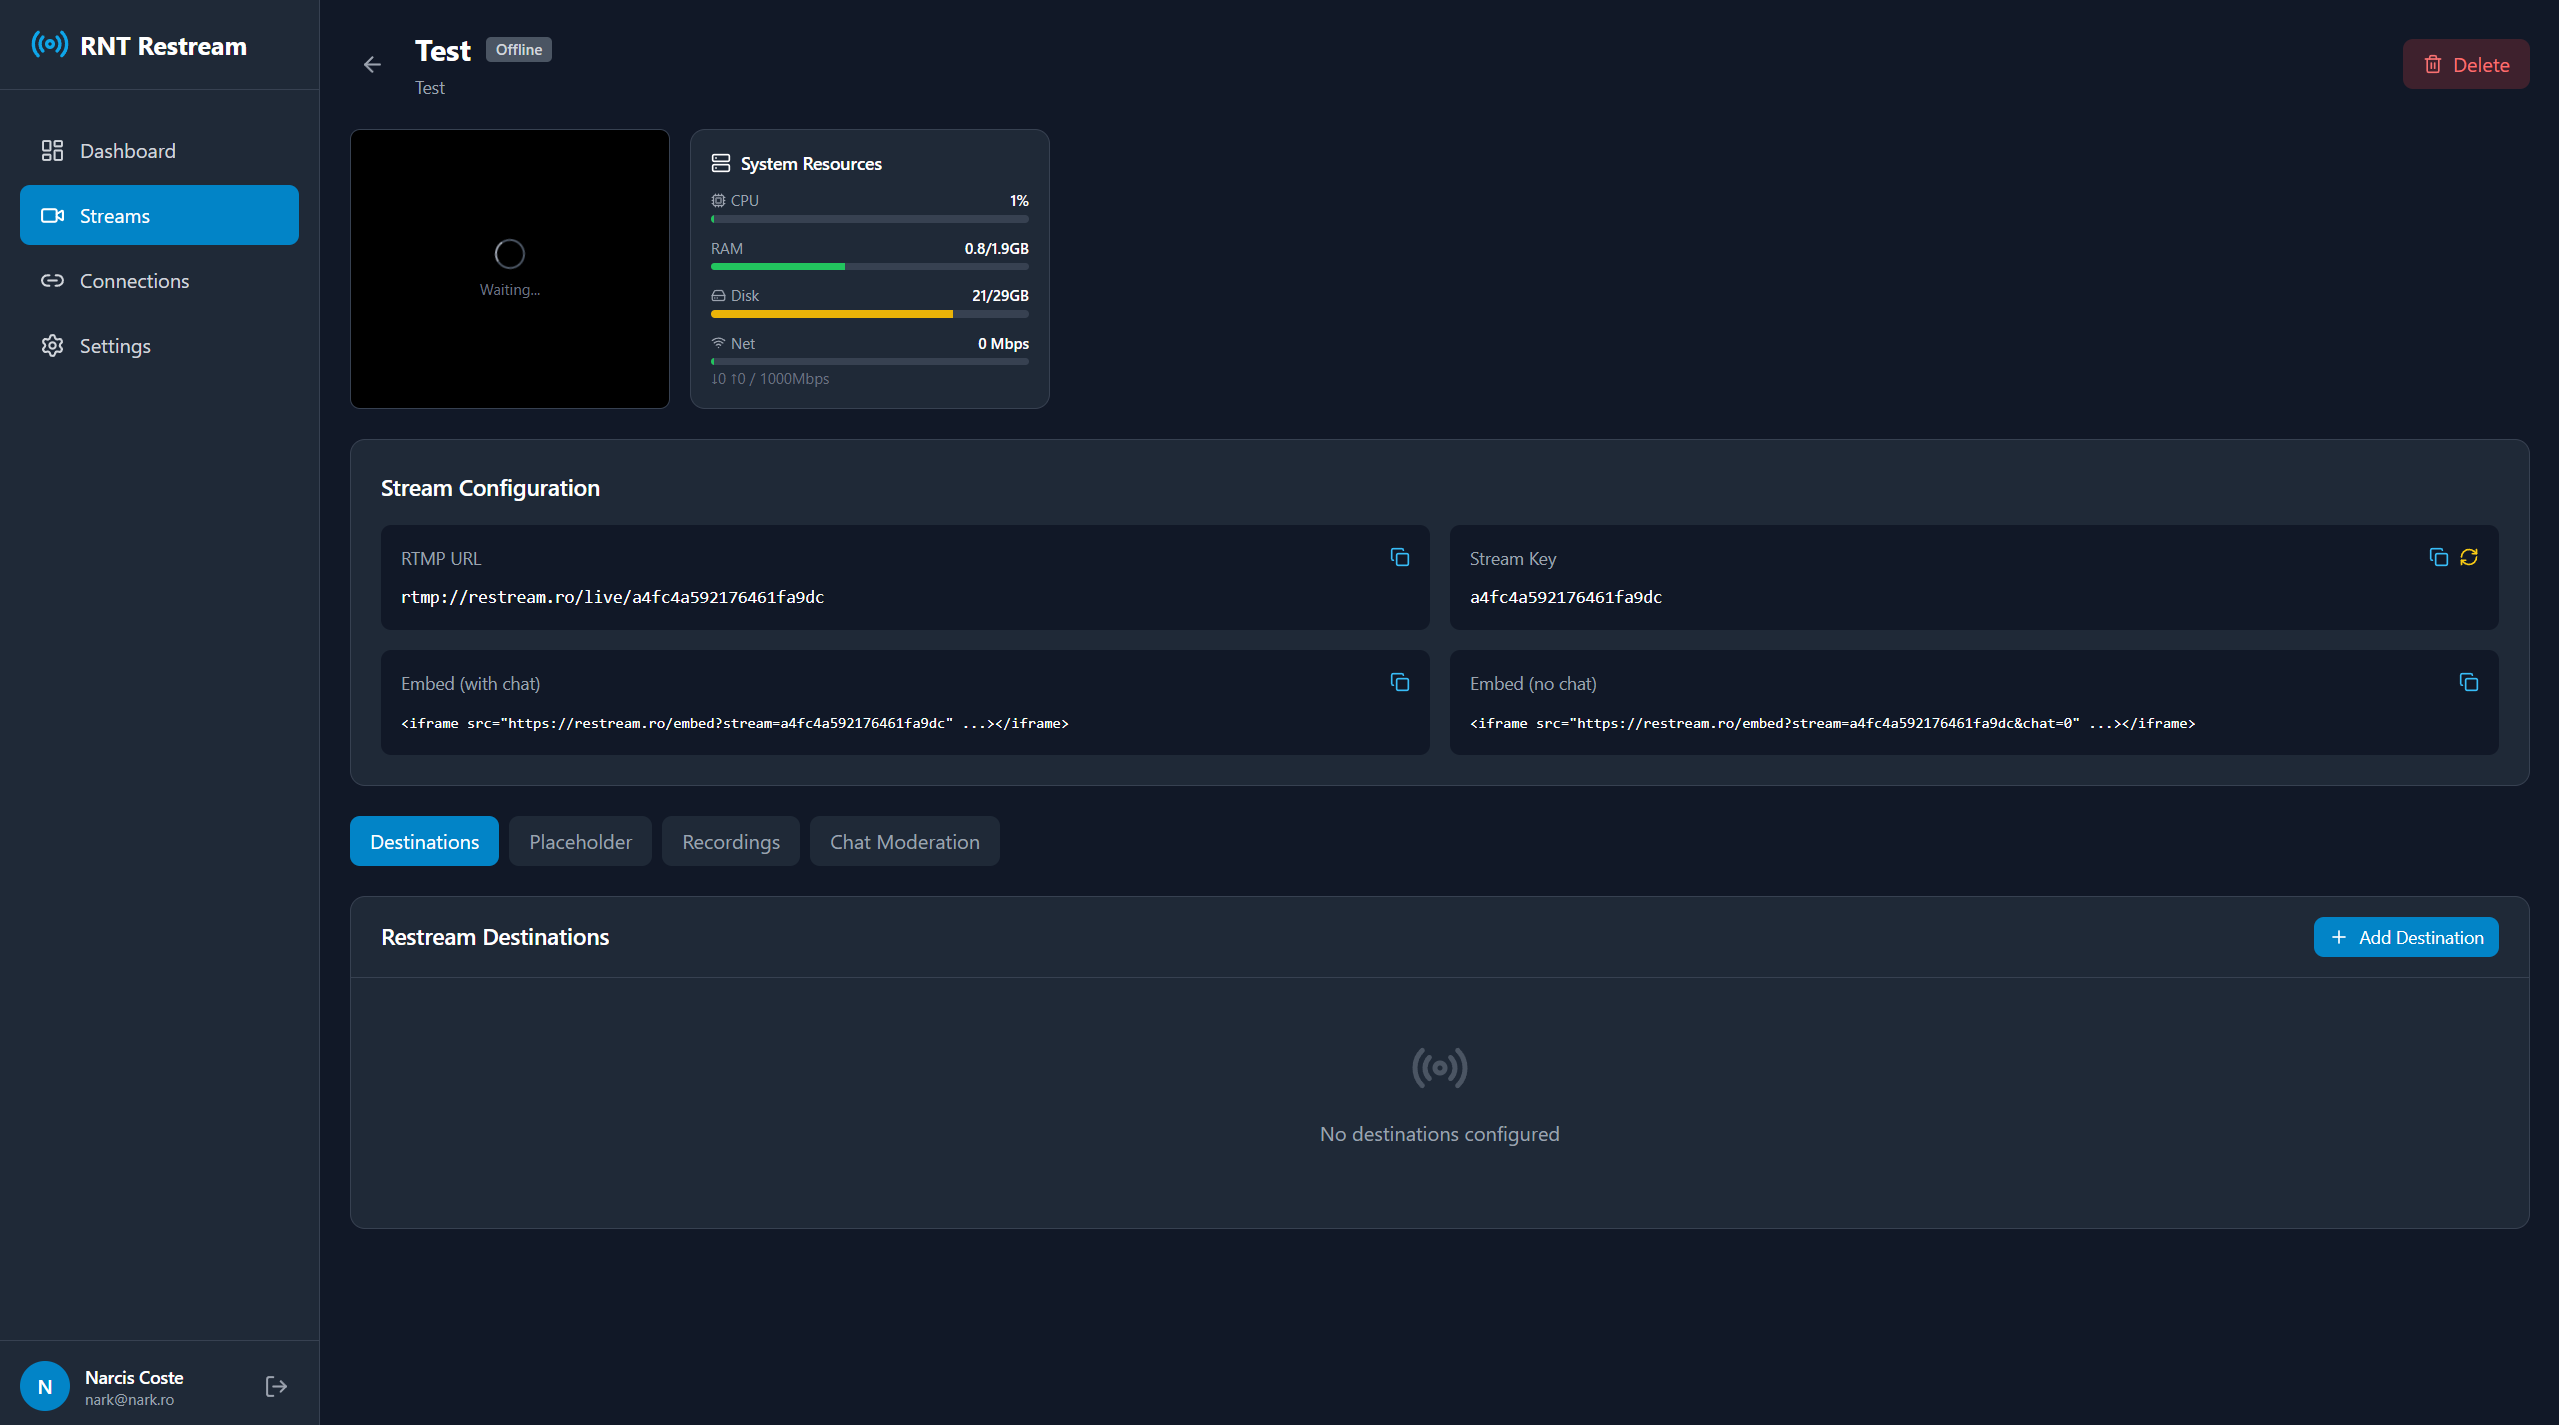Click the Add Destination button
The height and width of the screenshot is (1425, 2559).
tap(2405, 936)
